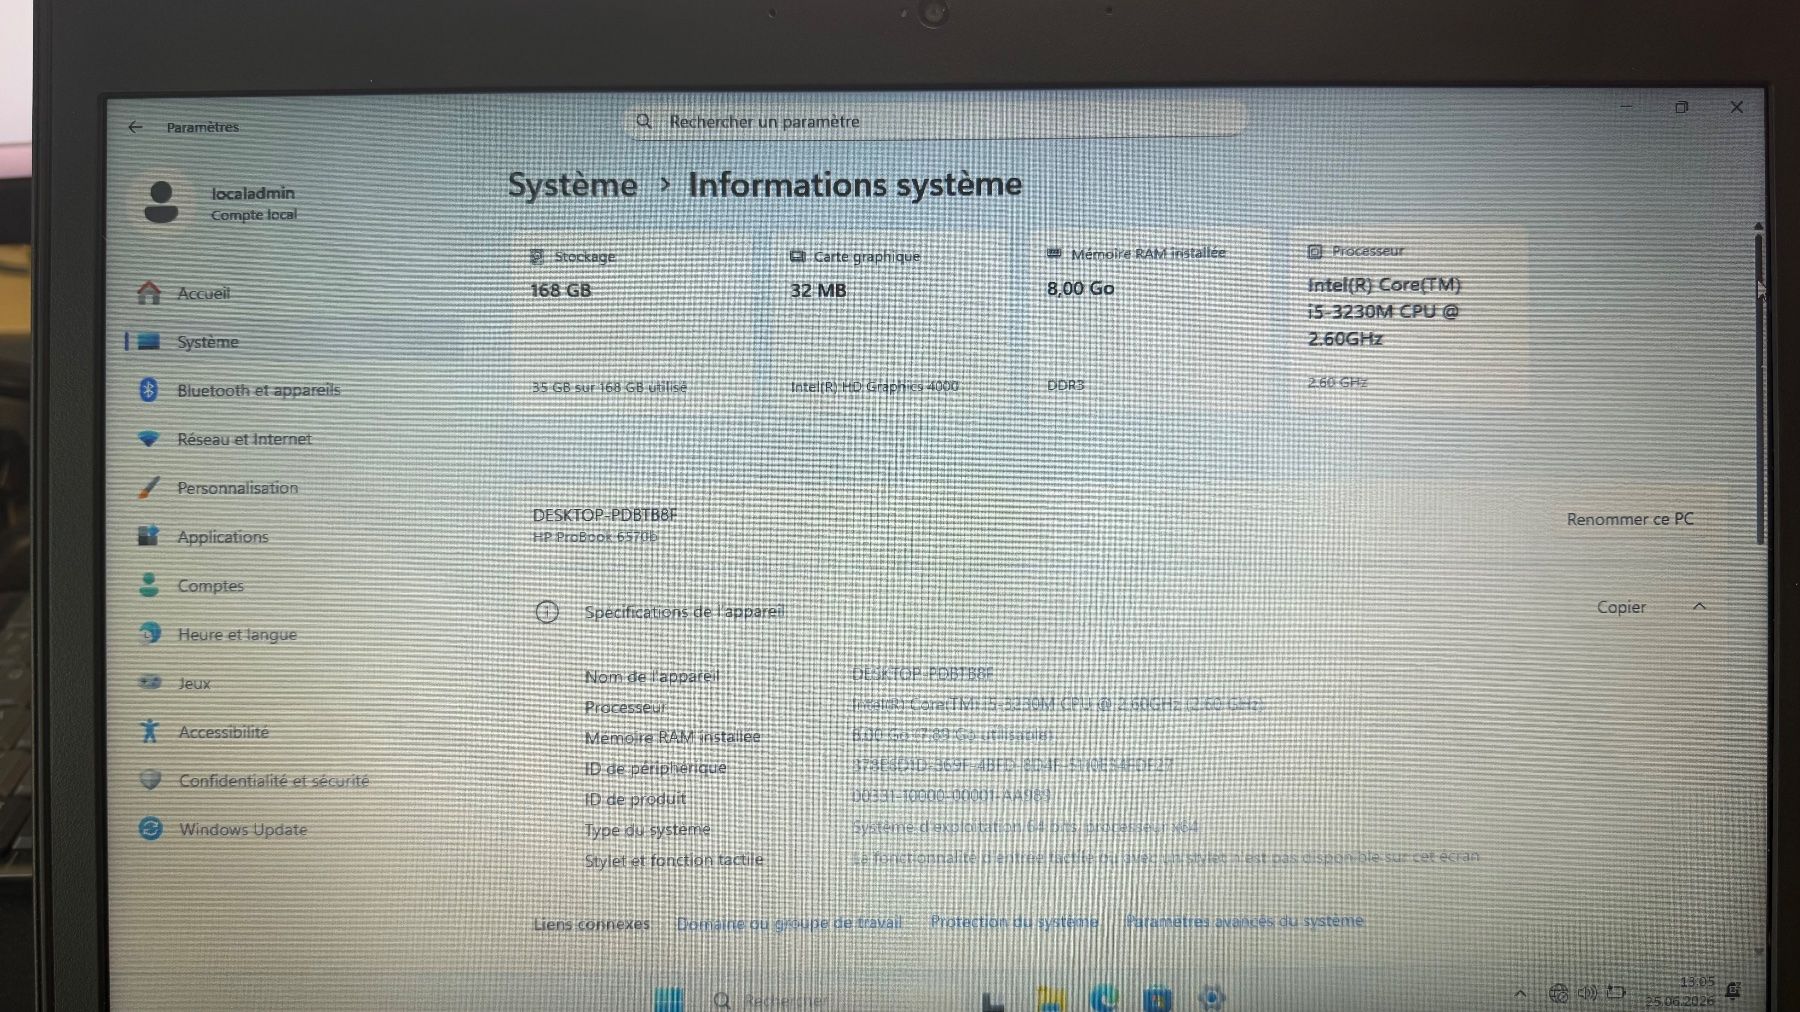
Task: Go back with the Paramètres back arrow
Action: [135, 127]
